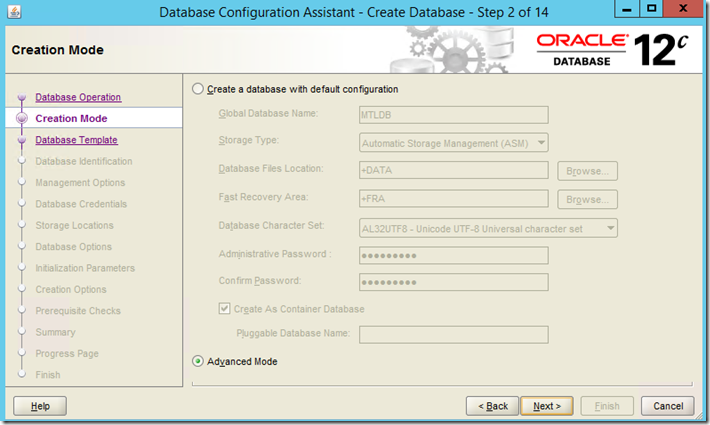This screenshot has height=425, width=710.
Task: Go back with the Back button
Action: [493, 406]
